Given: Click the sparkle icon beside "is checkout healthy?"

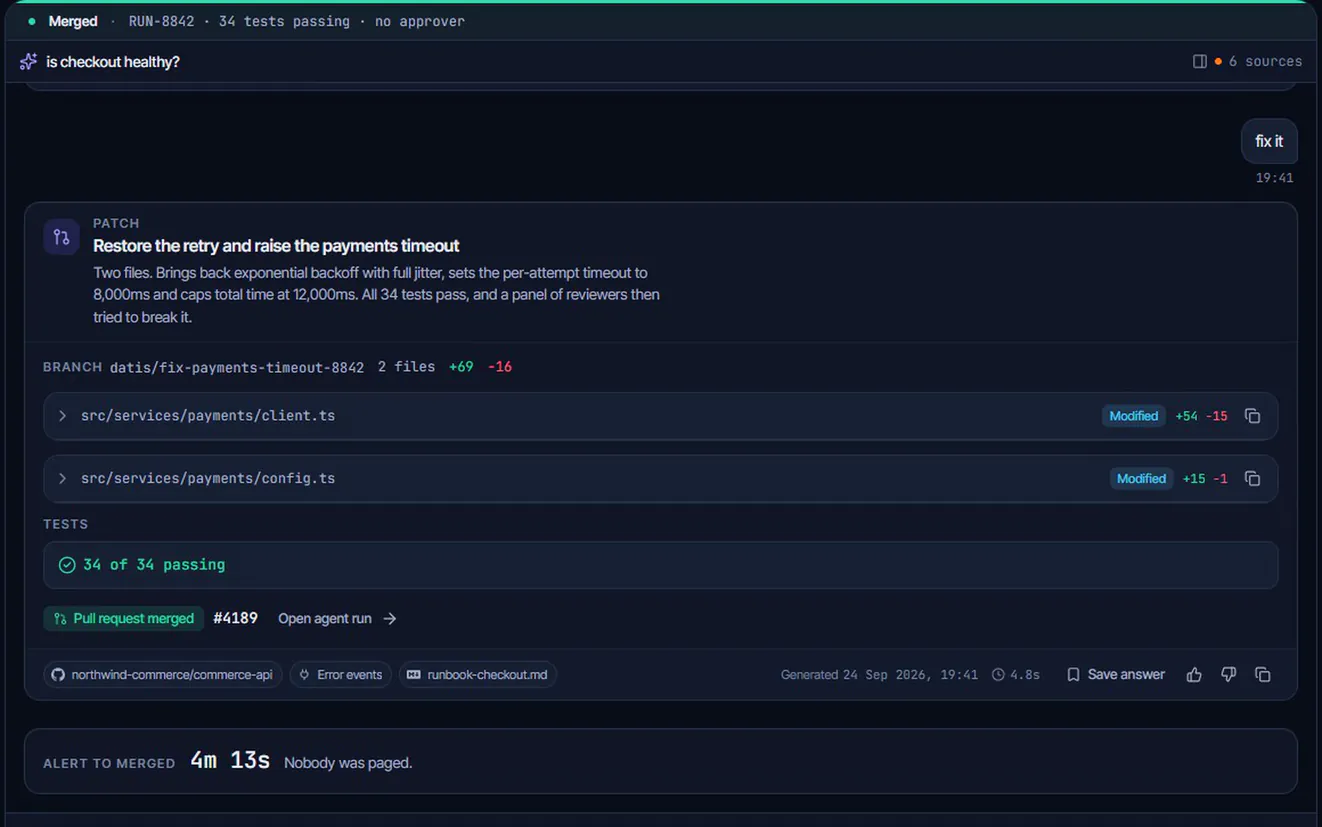Looking at the screenshot, I should (x=28, y=62).
